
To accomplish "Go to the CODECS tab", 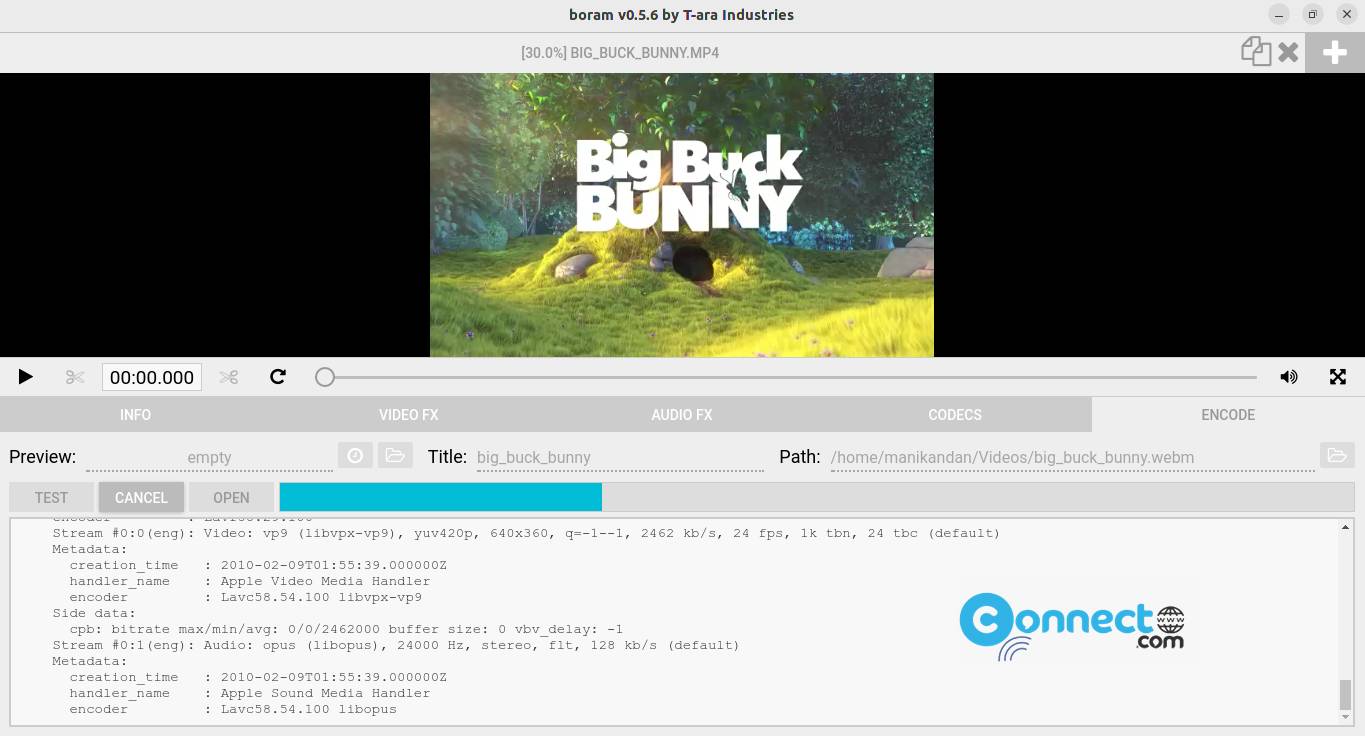I will (x=955, y=414).
